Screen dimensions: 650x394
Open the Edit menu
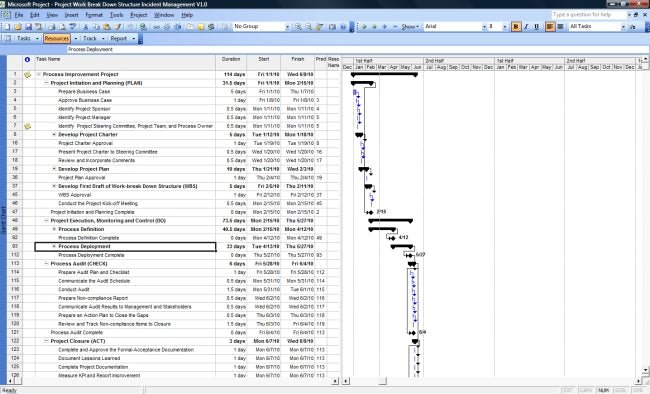point(35,15)
